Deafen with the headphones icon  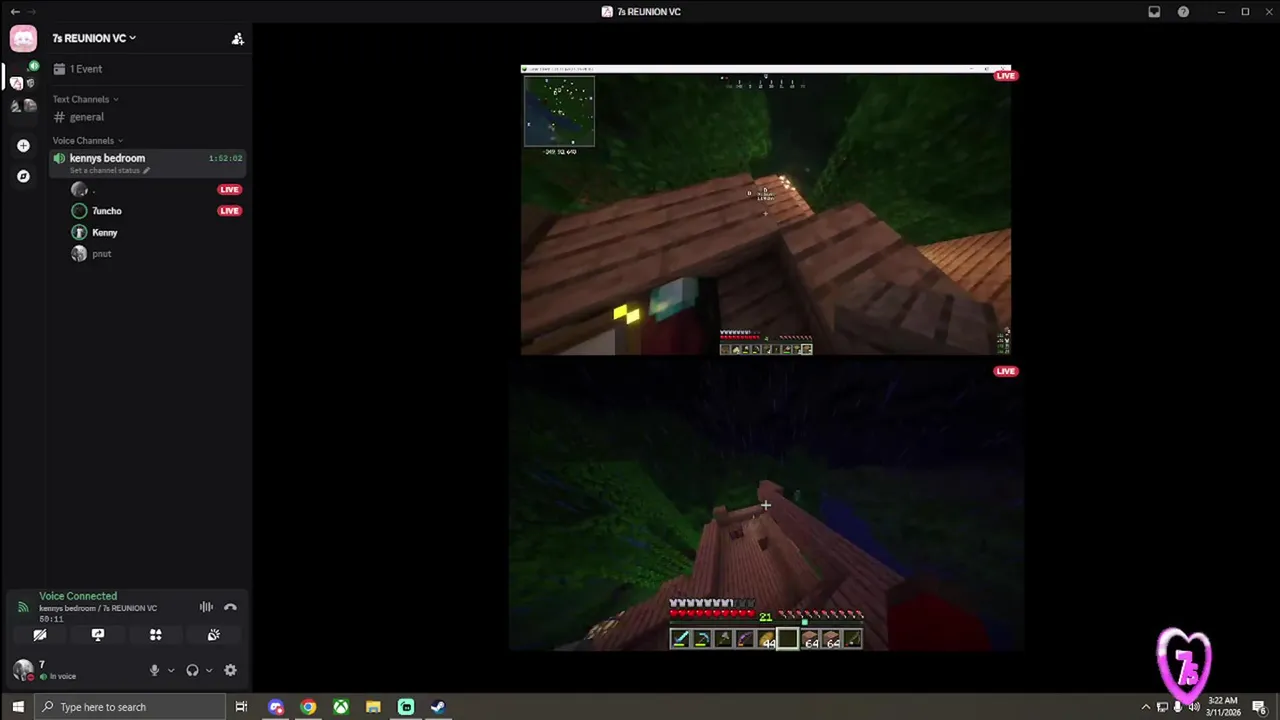[192, 671]
